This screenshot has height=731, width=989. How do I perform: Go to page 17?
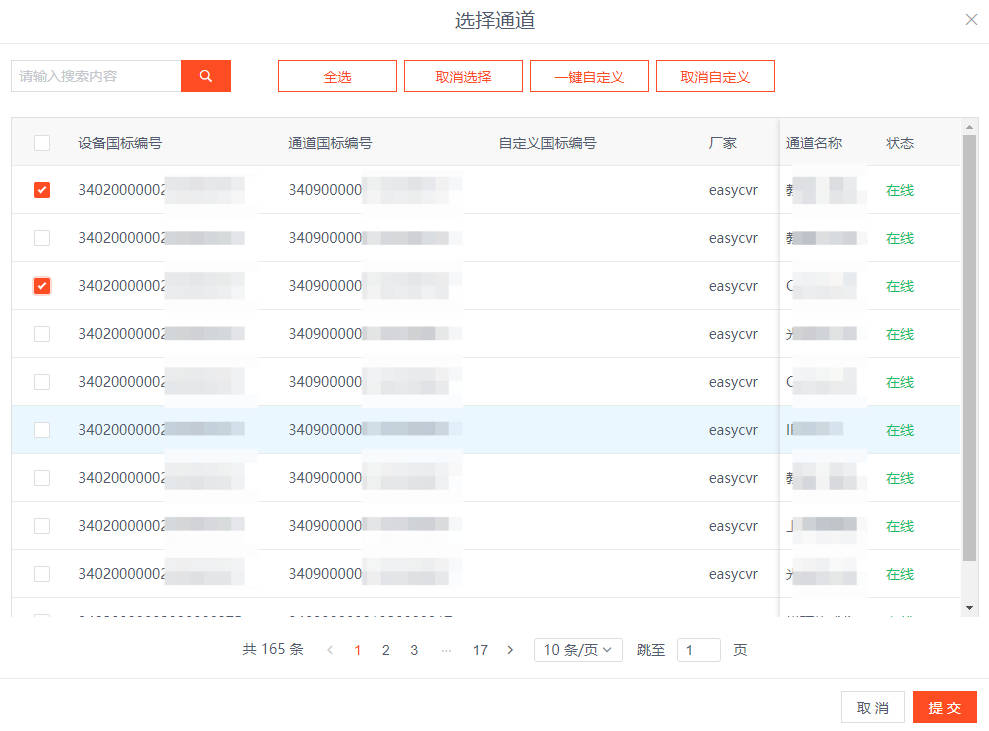[x=481, y=650]
